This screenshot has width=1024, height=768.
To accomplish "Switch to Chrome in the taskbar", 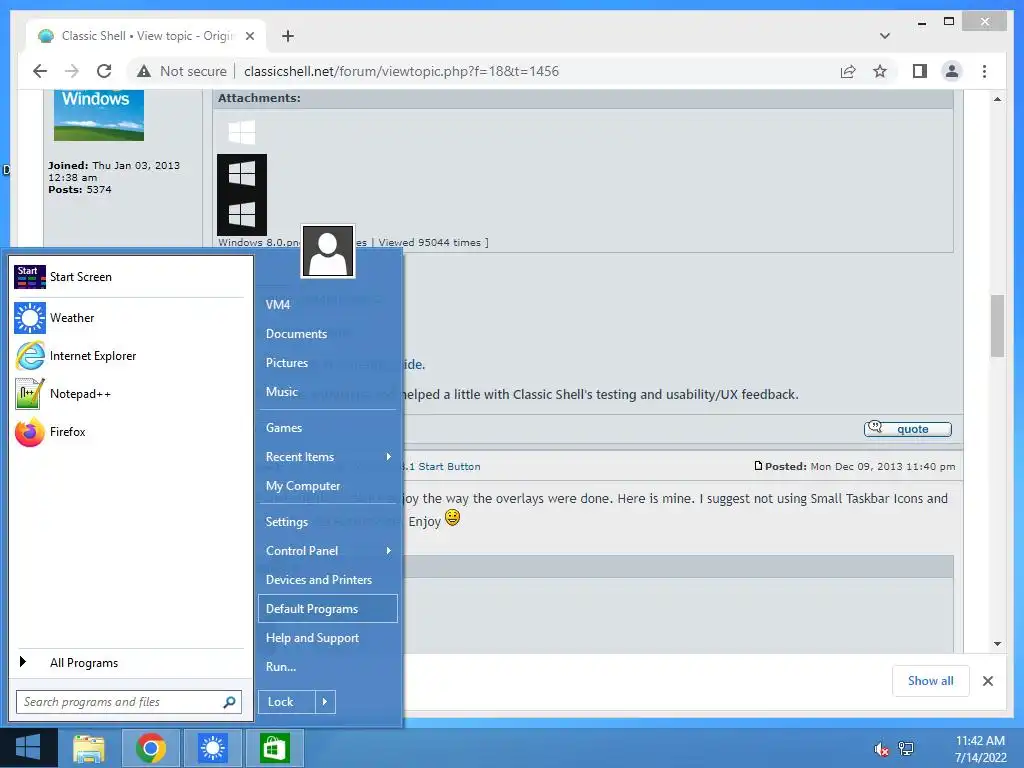I will pos(150,748).
